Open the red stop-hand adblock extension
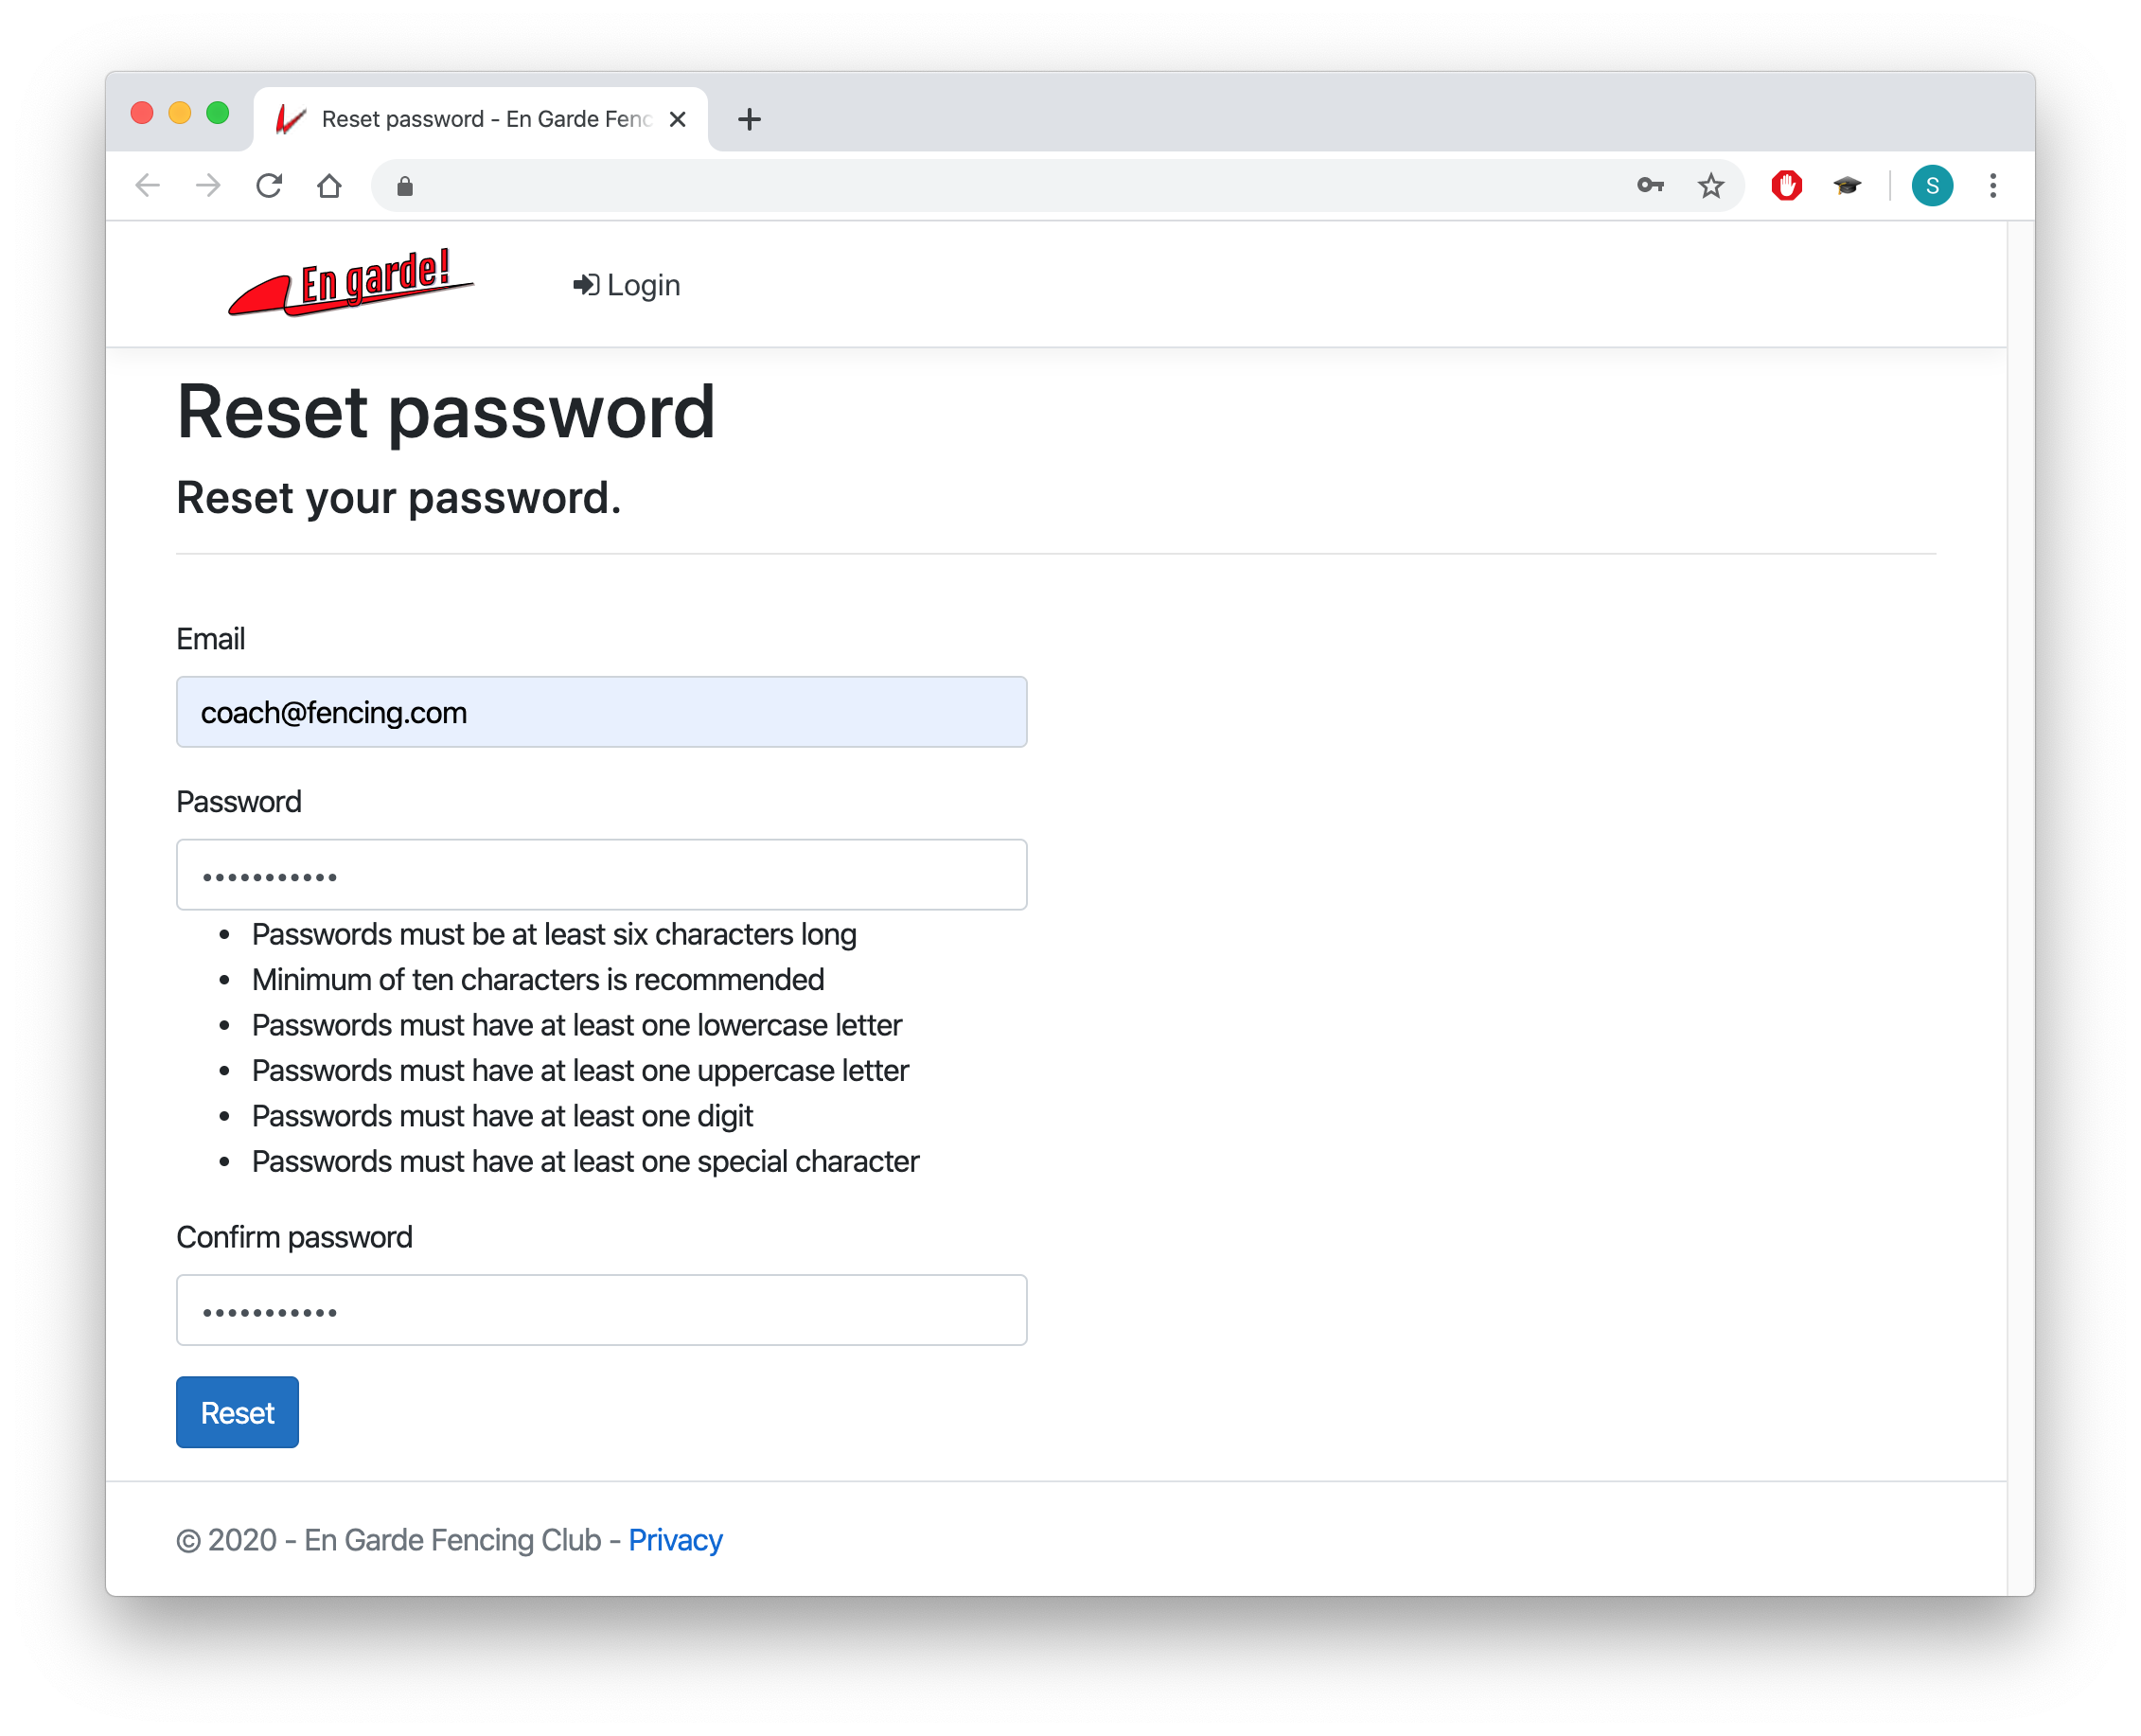The height and width of the screenshot is (1736, 2141). tap(1786, 186)
